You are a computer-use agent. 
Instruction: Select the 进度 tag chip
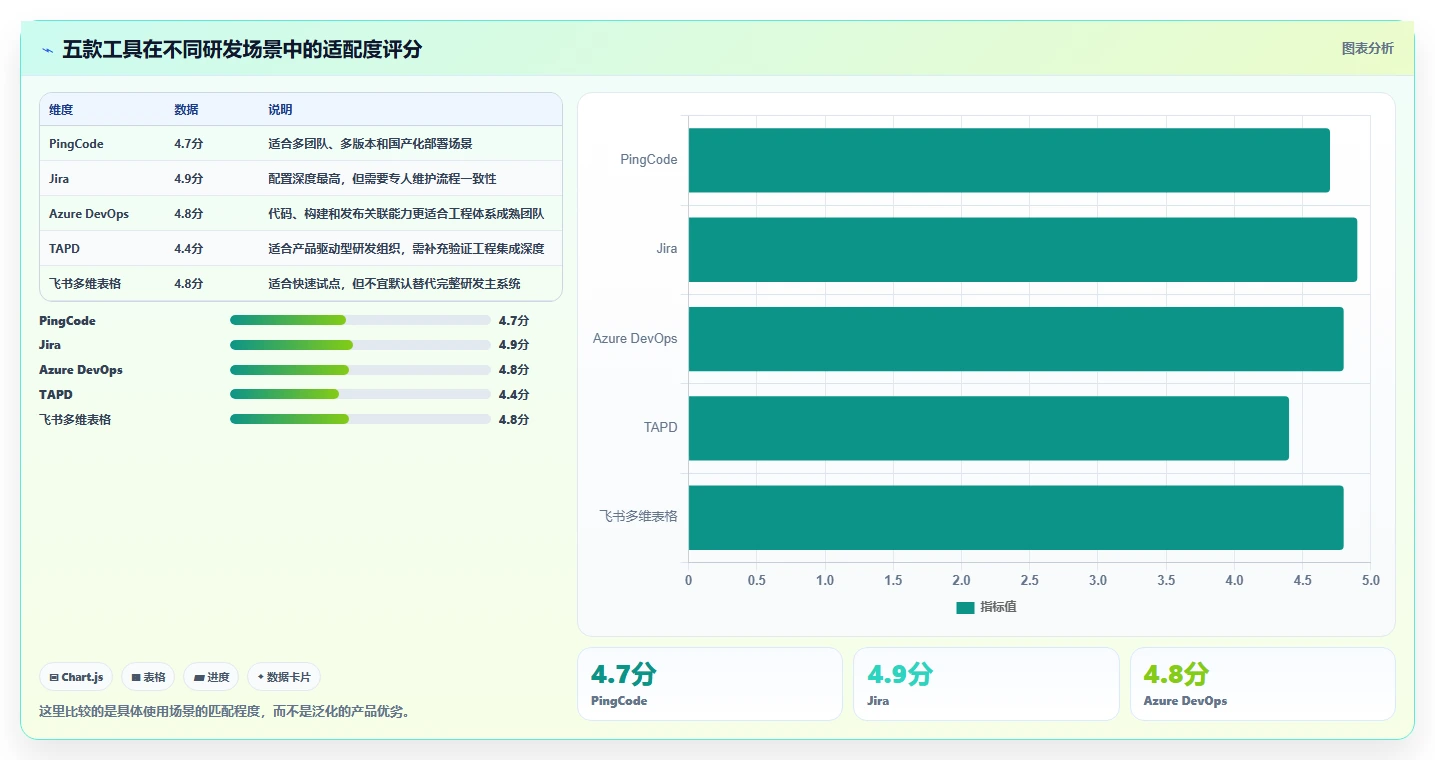point(211,677)
